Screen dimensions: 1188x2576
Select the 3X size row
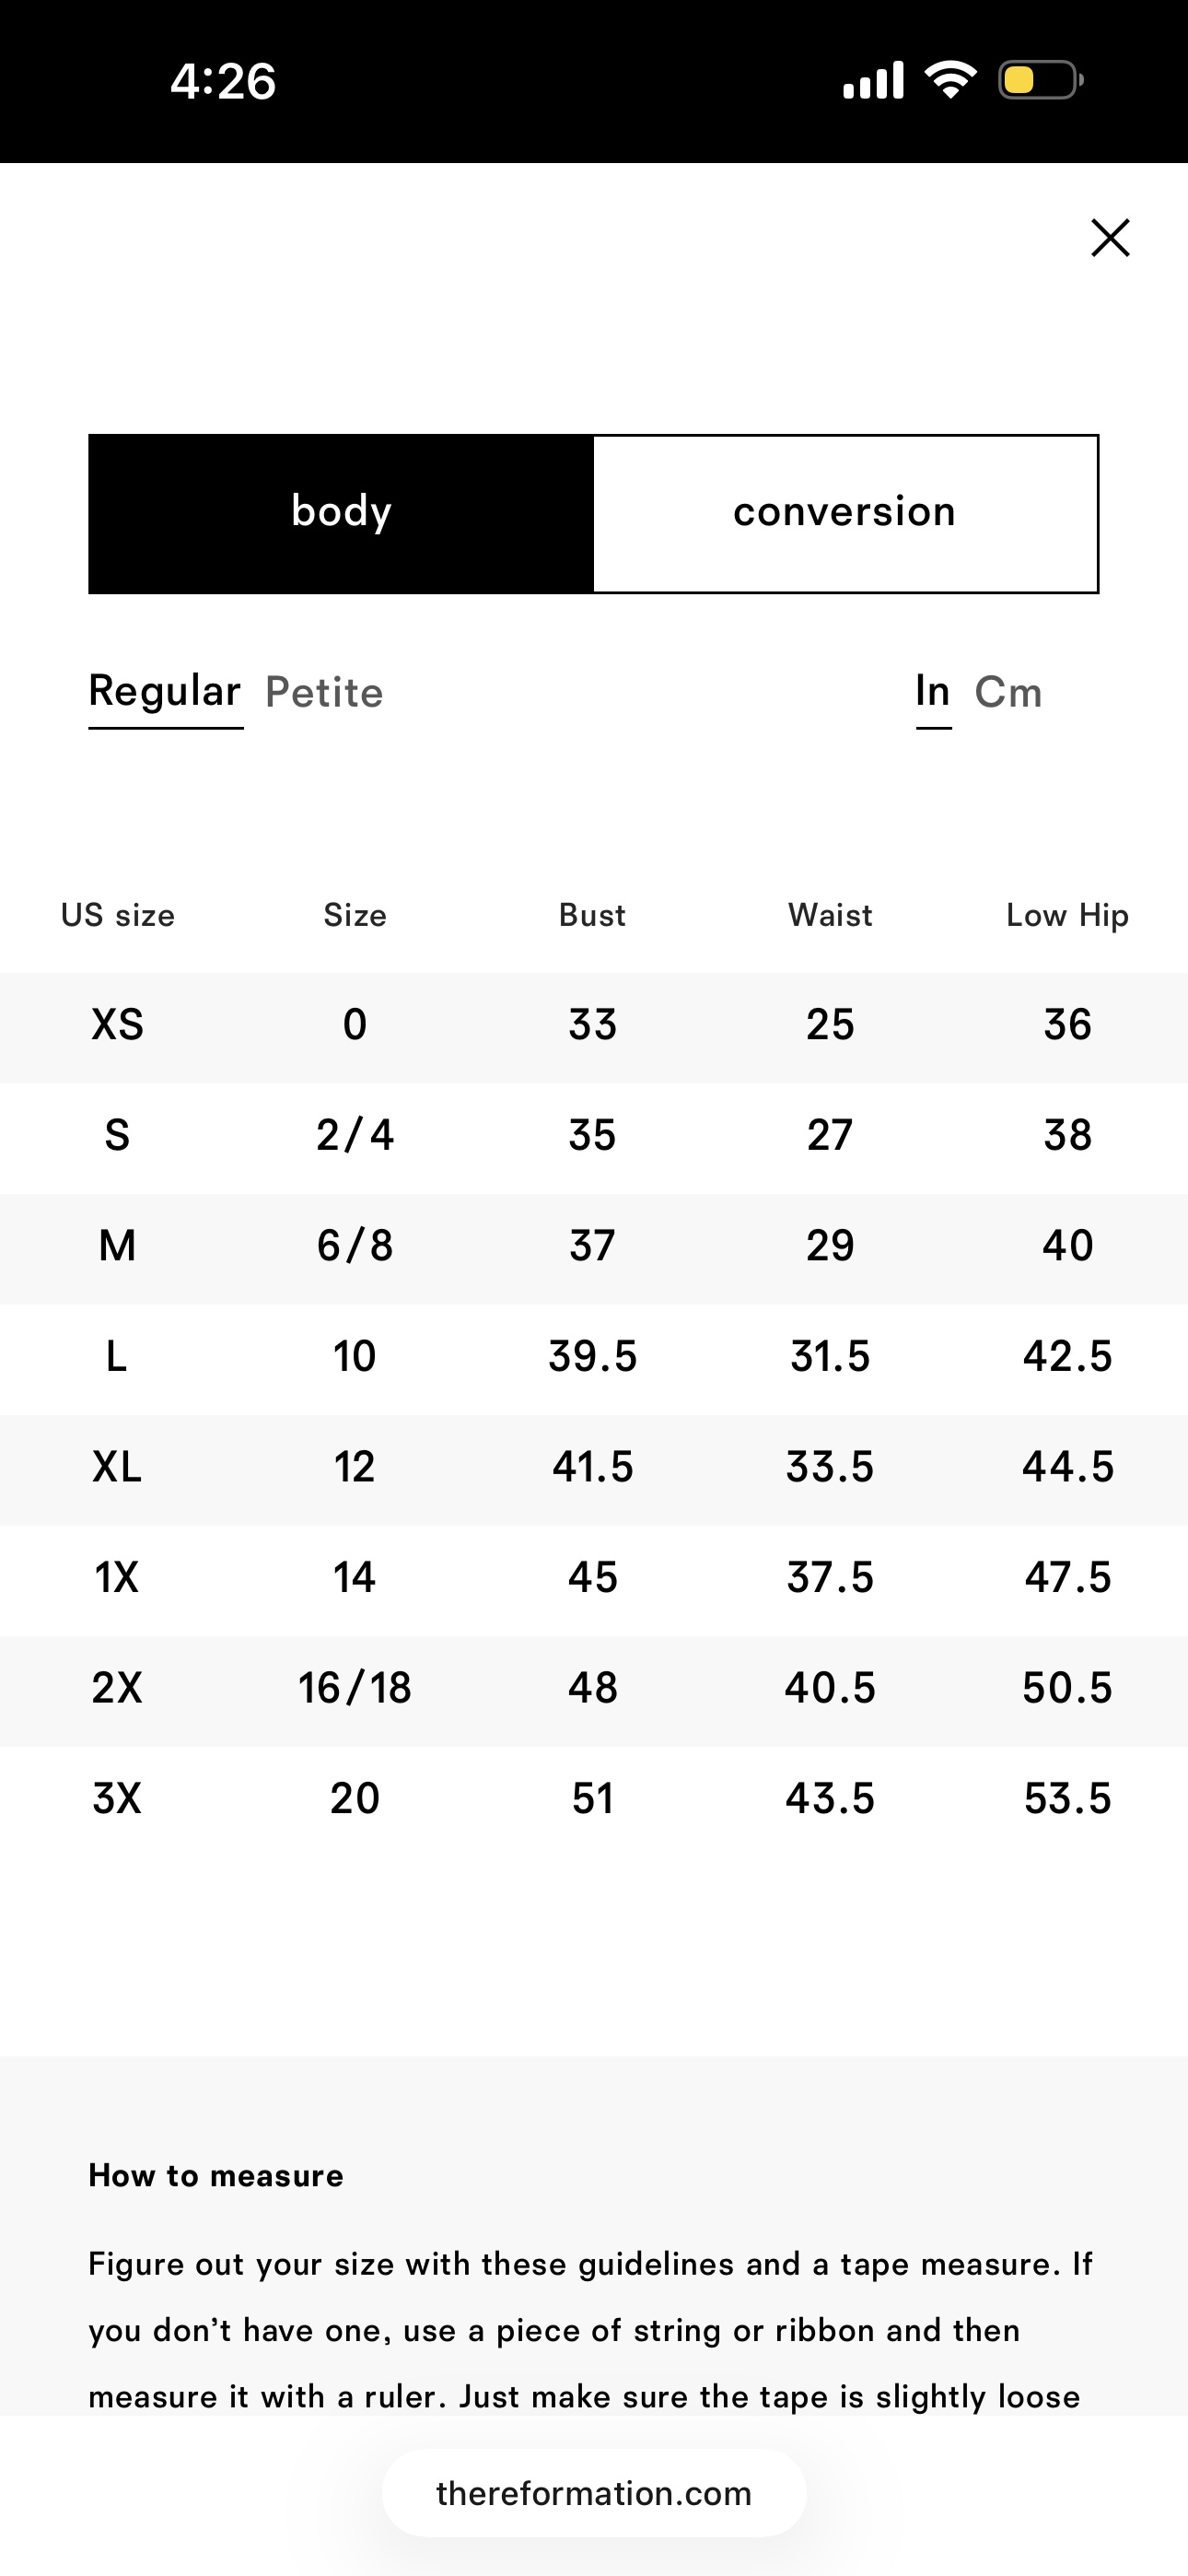[x=594, y=1799]
